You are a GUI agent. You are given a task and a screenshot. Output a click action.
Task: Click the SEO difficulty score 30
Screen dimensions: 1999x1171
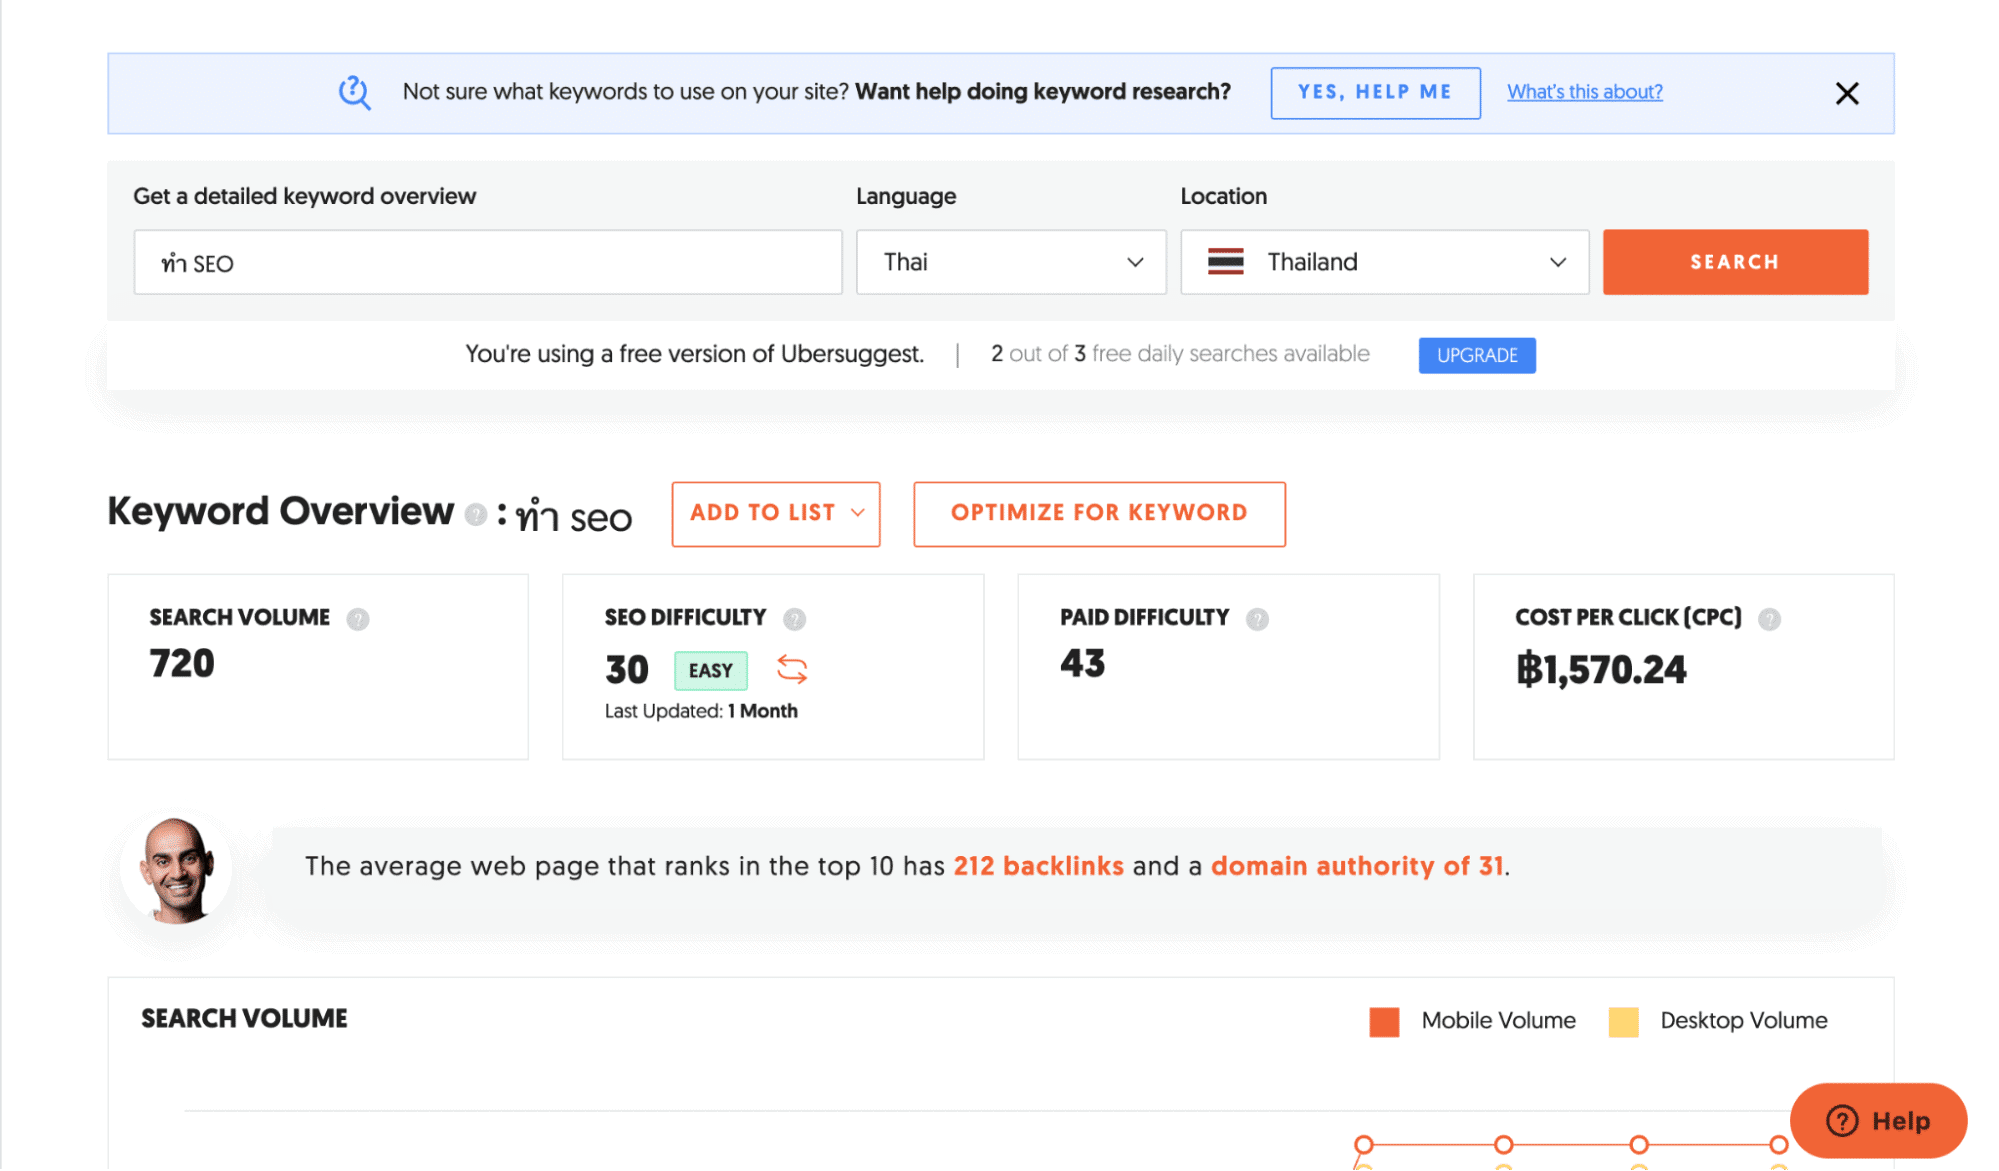click(x=627, y=669)
